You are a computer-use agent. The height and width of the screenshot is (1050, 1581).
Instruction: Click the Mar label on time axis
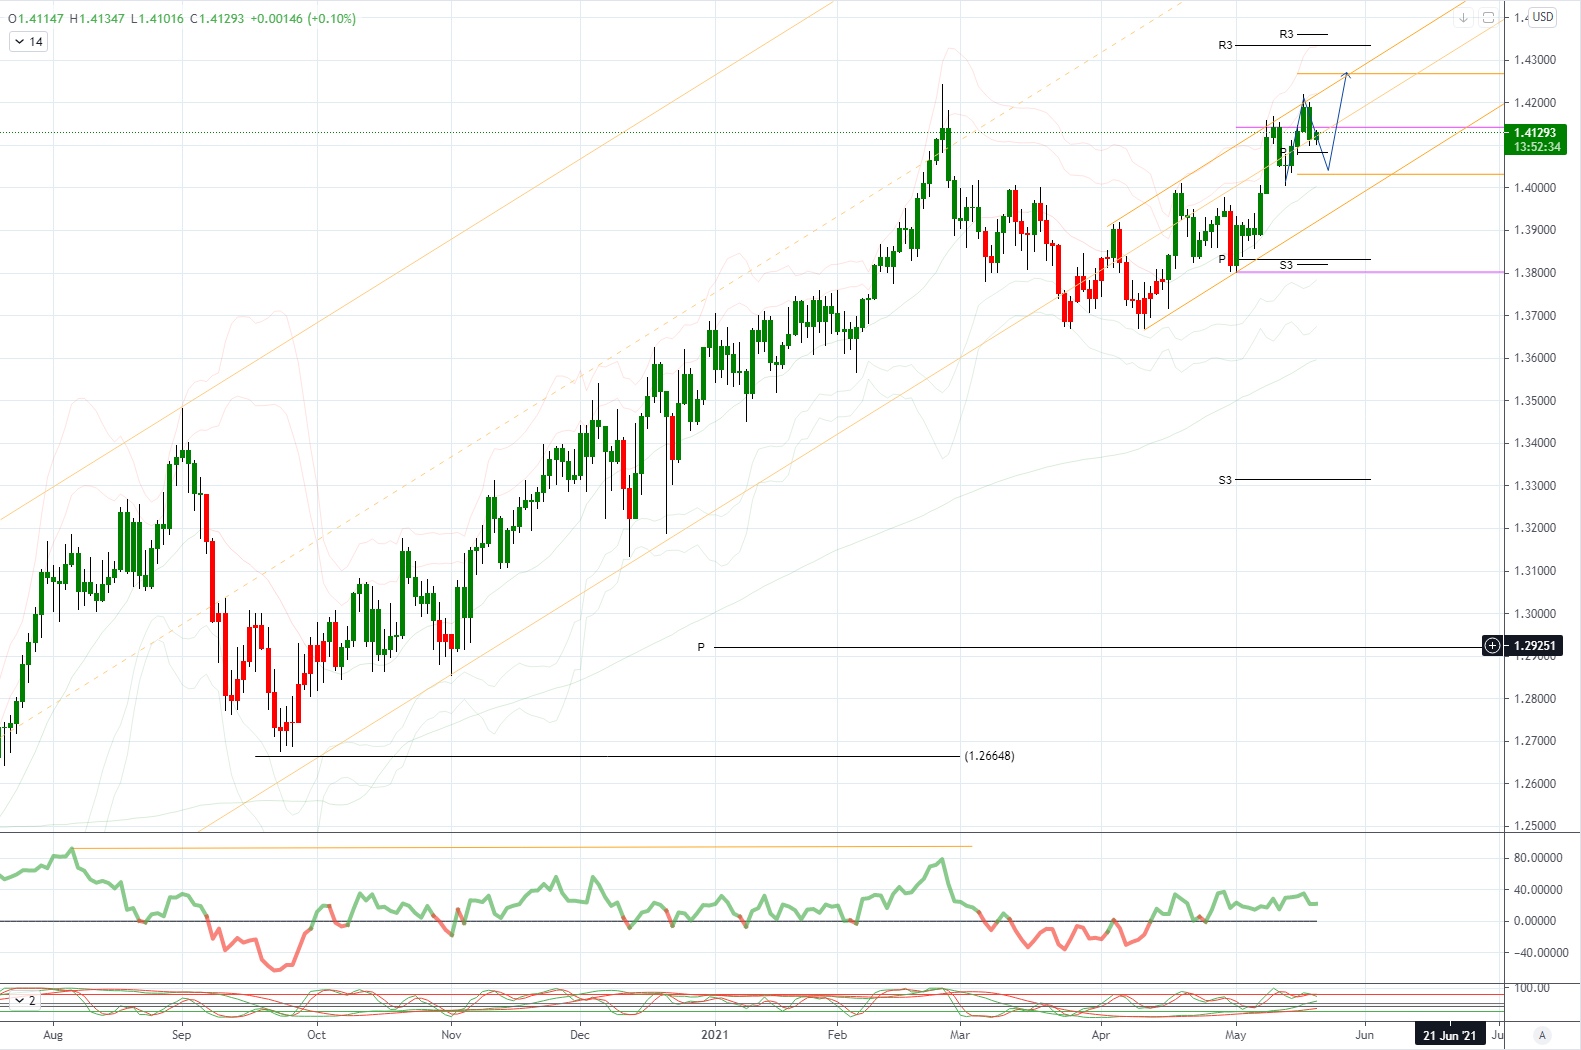coord(960,1035)
